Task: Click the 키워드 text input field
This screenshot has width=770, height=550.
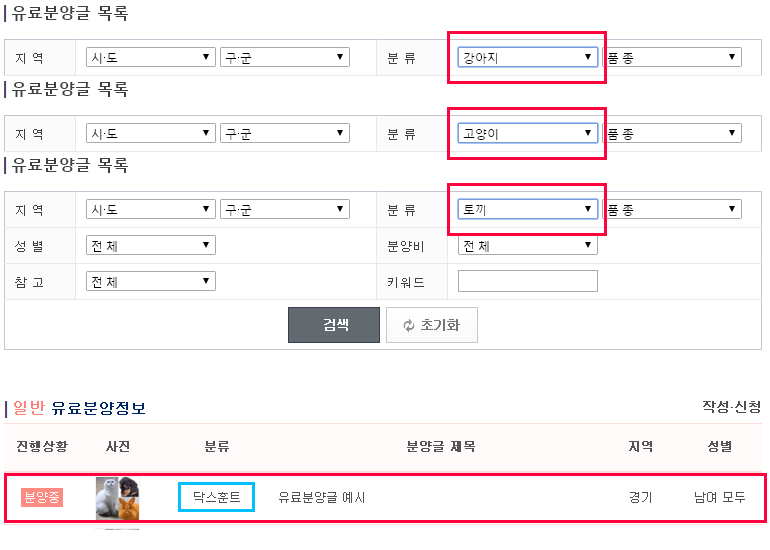Action: (527, 281)
